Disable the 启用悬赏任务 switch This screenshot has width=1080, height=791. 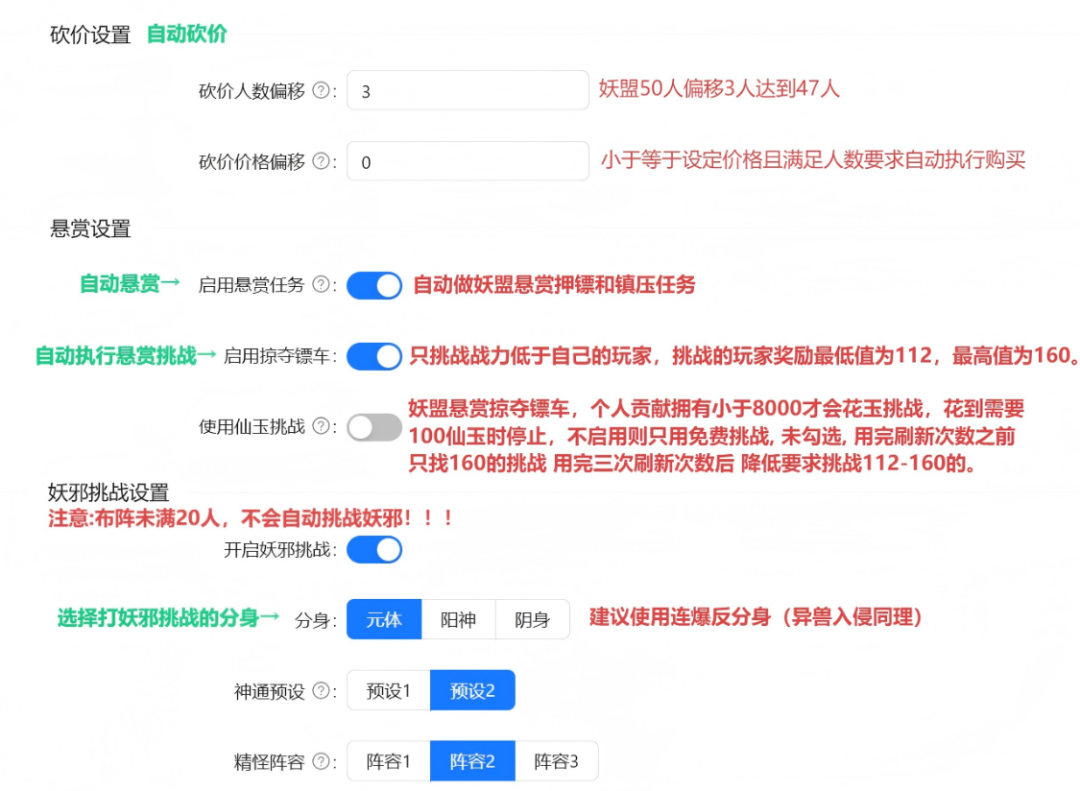pos(374,286)
